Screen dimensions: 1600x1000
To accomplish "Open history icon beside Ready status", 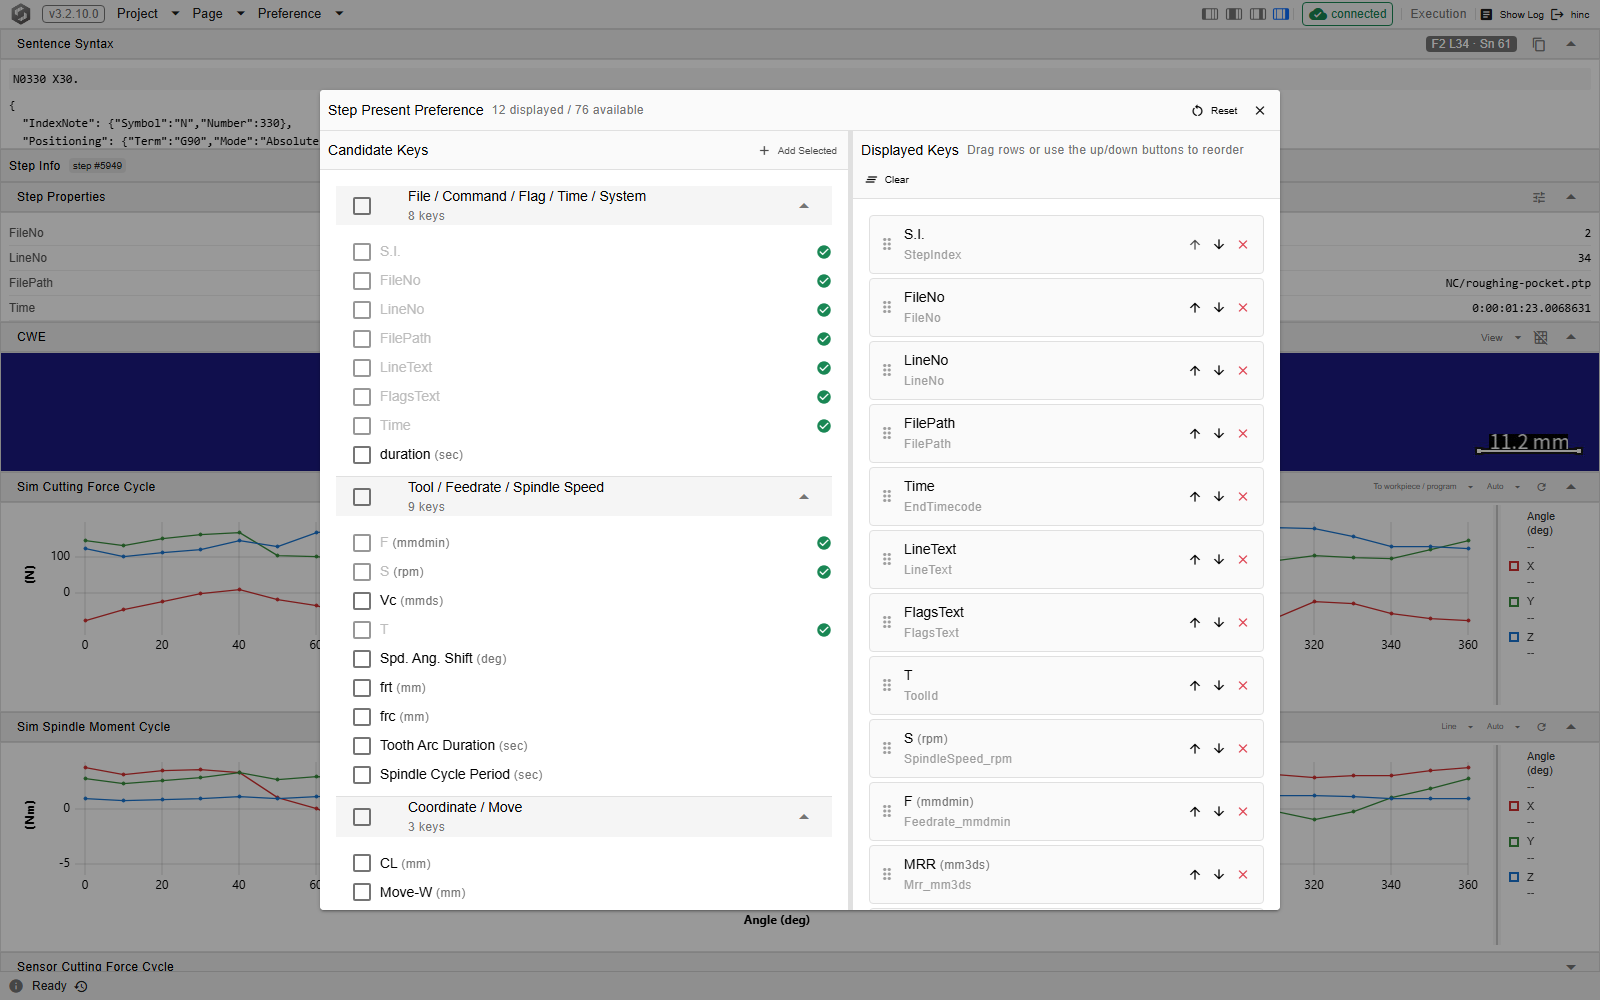I will (81, 986).
